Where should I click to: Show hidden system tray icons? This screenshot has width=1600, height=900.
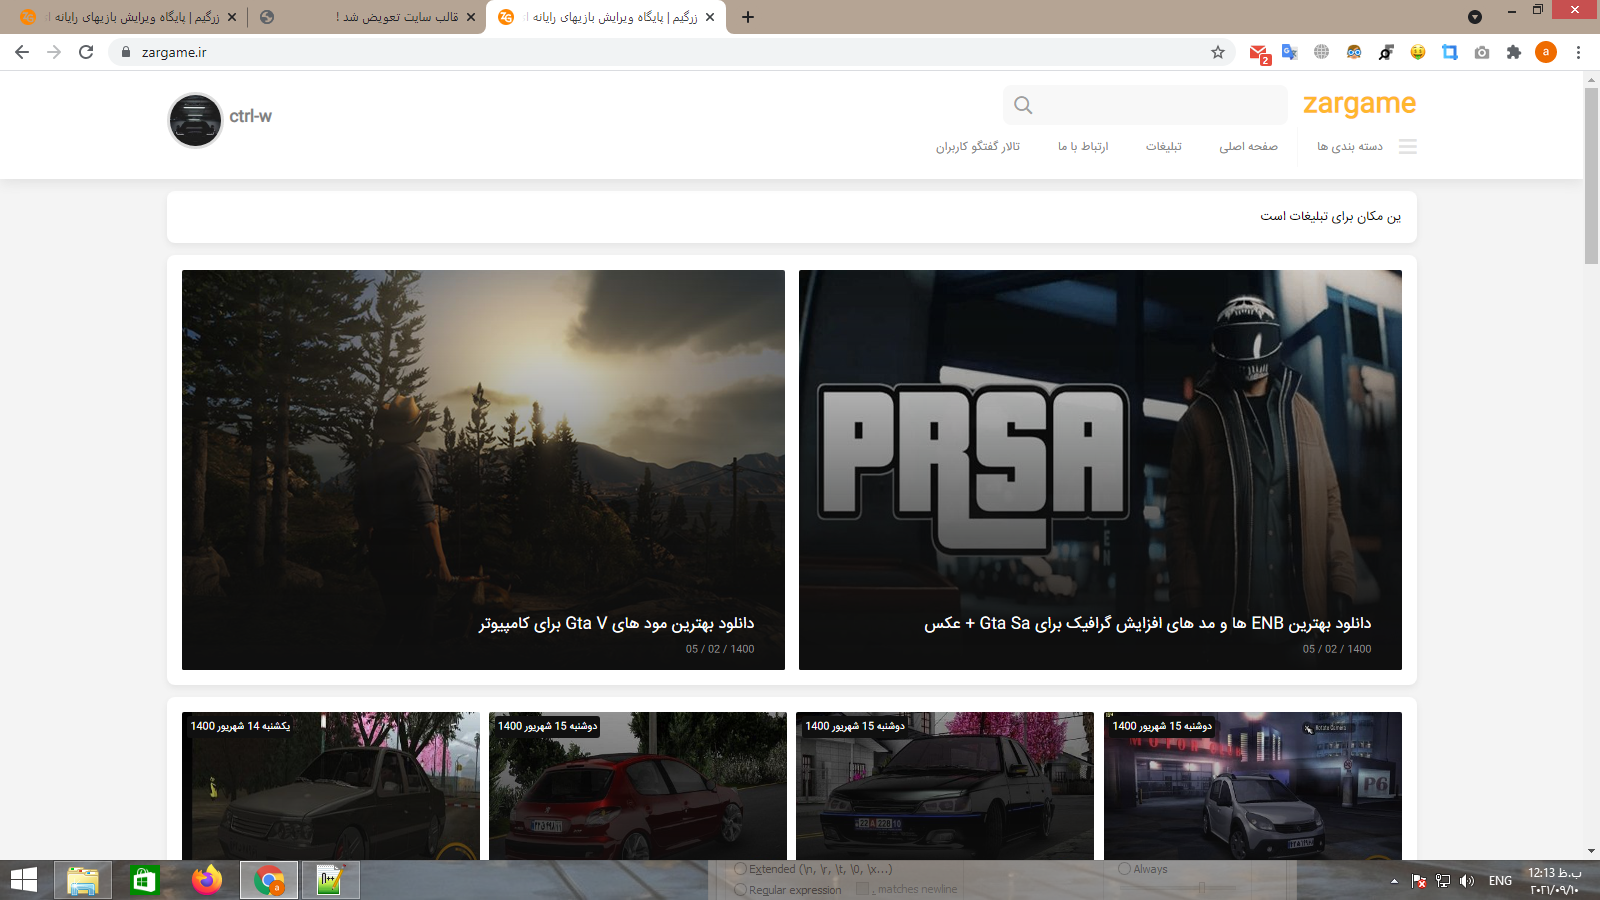point(1394,881)
